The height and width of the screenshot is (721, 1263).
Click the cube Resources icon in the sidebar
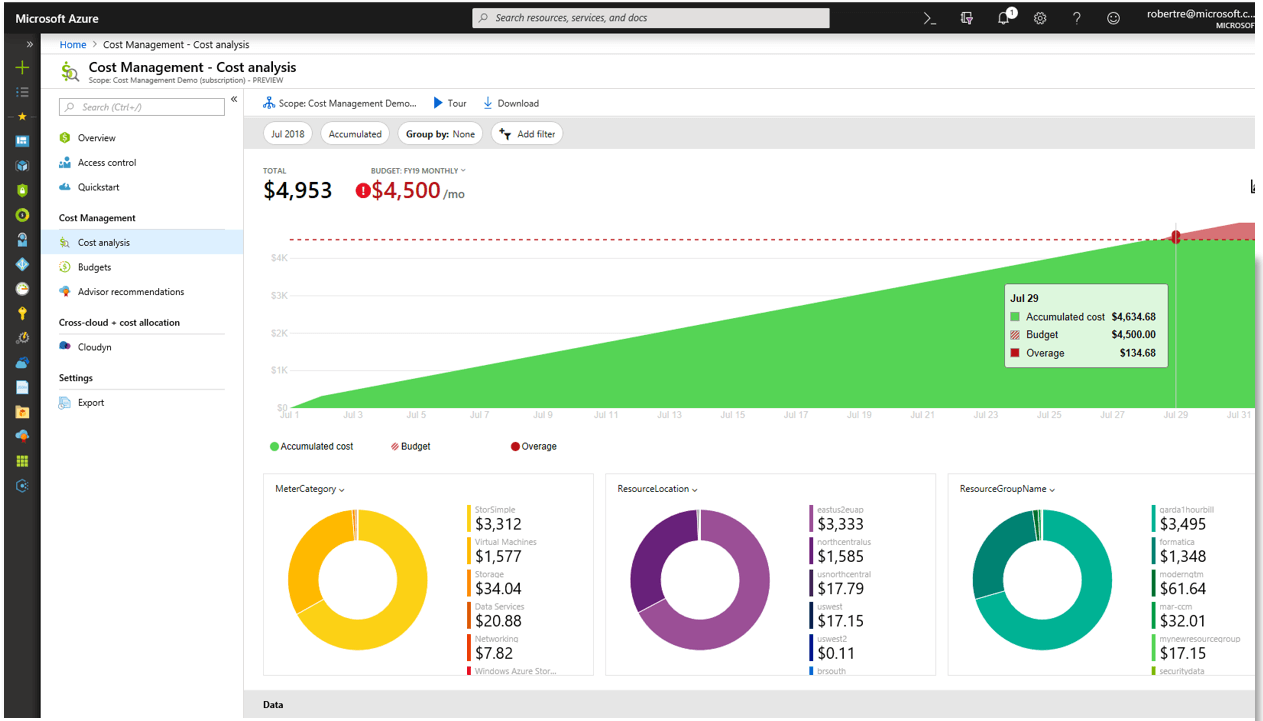(22, 166)
